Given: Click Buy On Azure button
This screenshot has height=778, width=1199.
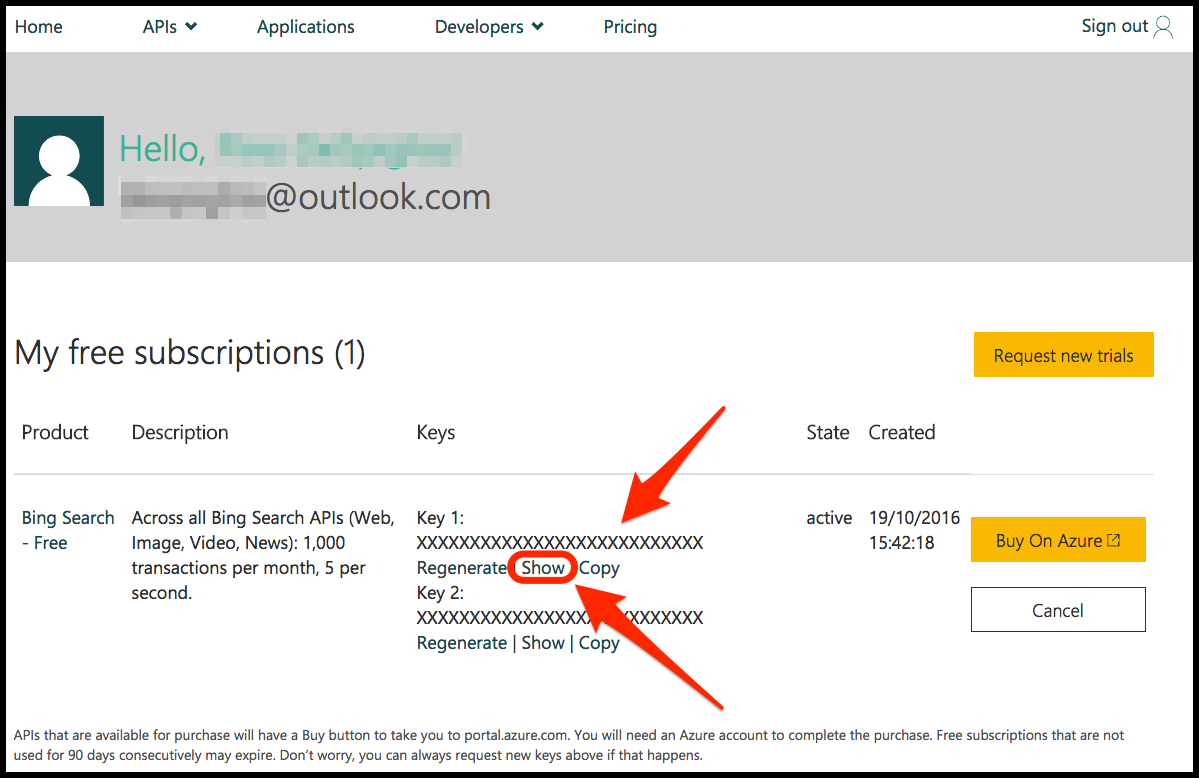Looking at the screenshot, I should [1058, 540].
